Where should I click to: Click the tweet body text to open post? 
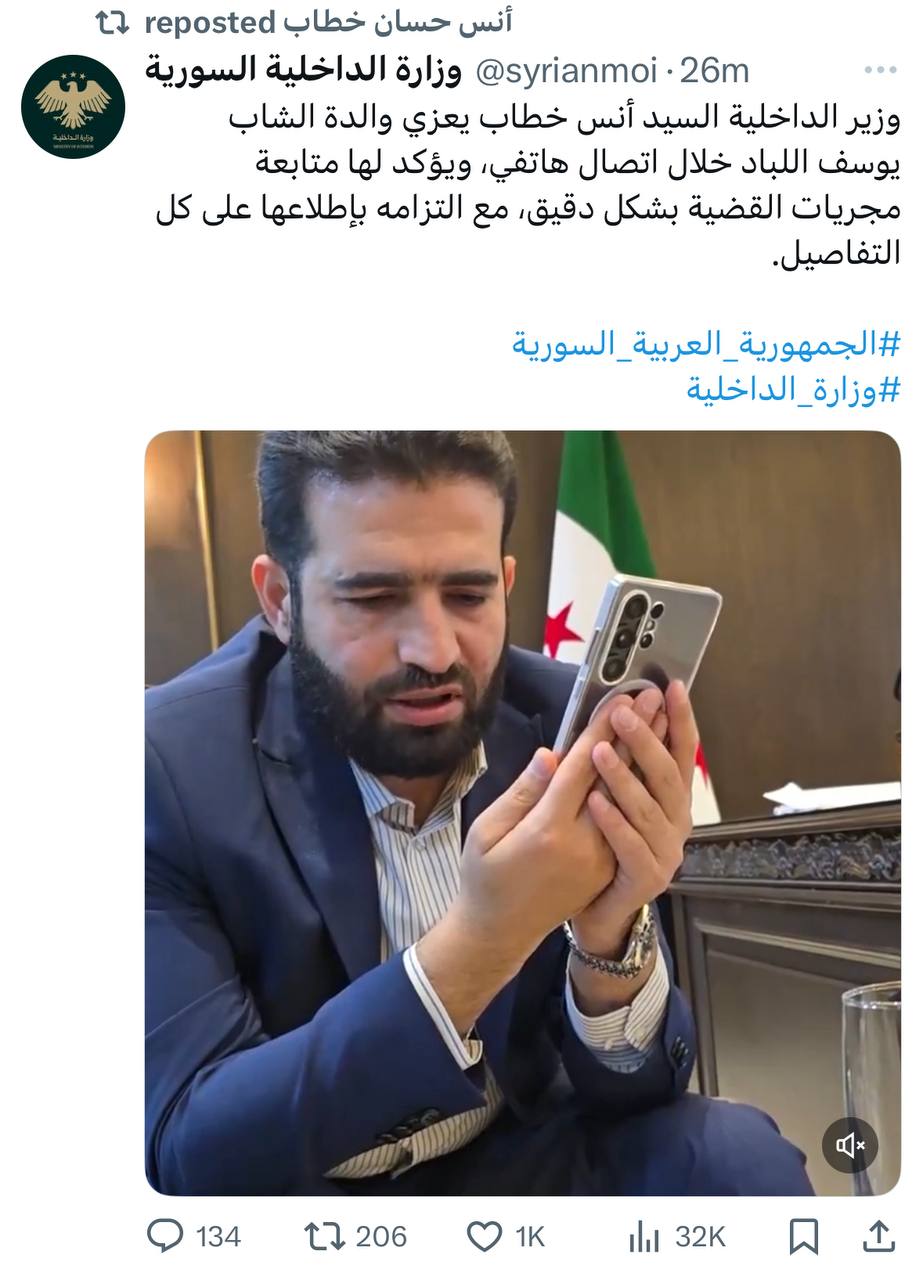pyautogui.click(x=529, y=185)
